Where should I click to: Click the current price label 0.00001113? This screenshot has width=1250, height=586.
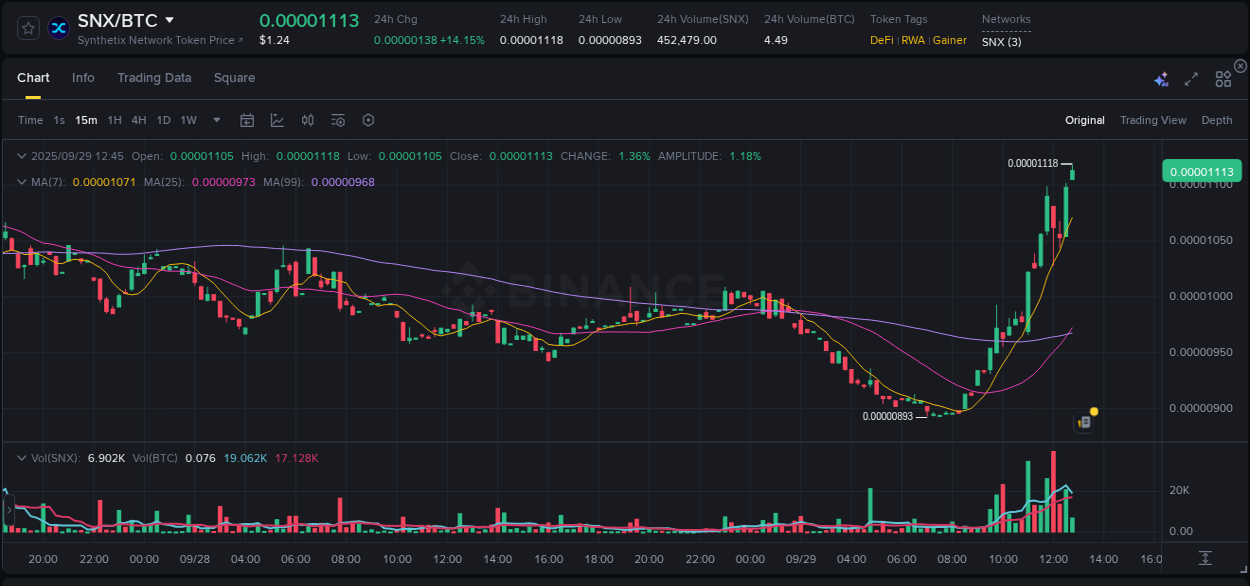tap(1201, 171)
